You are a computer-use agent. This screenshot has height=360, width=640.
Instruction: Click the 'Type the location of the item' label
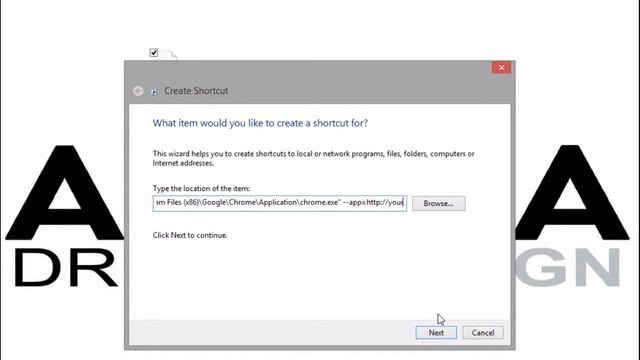pyautogui.click(x=201, y=189)
